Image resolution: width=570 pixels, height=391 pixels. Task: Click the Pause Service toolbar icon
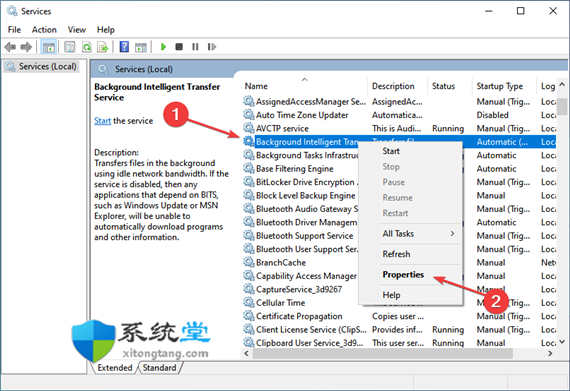[x=195, y=47]
